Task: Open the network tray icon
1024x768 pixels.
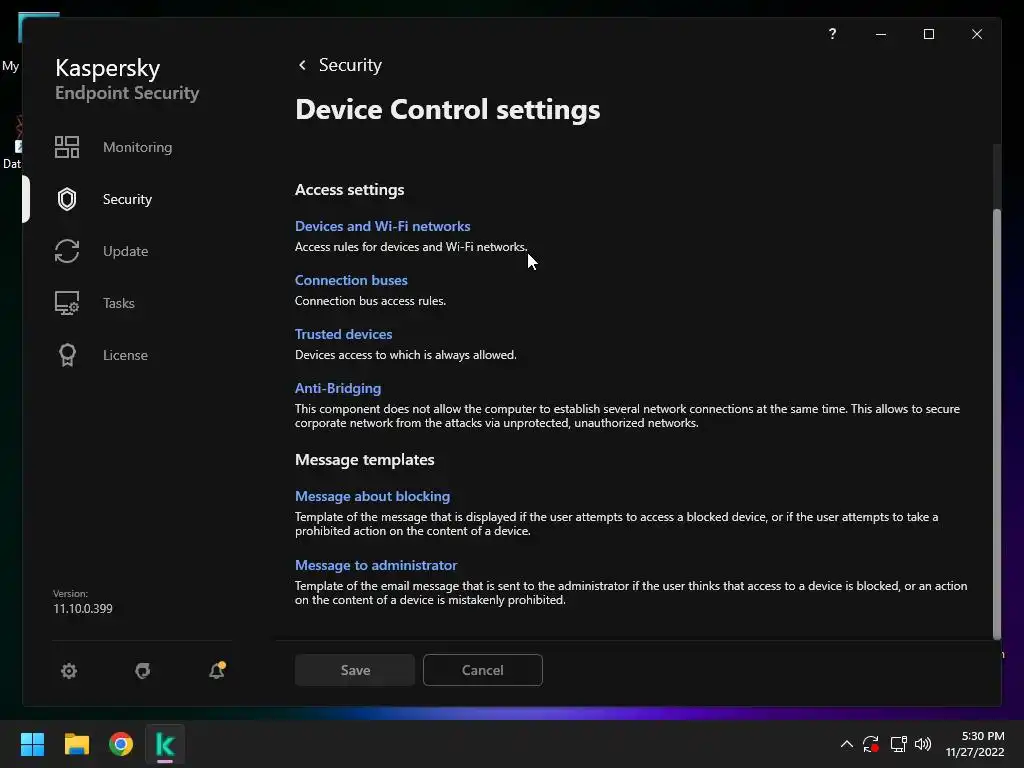Action: click(x=899, y=744)
